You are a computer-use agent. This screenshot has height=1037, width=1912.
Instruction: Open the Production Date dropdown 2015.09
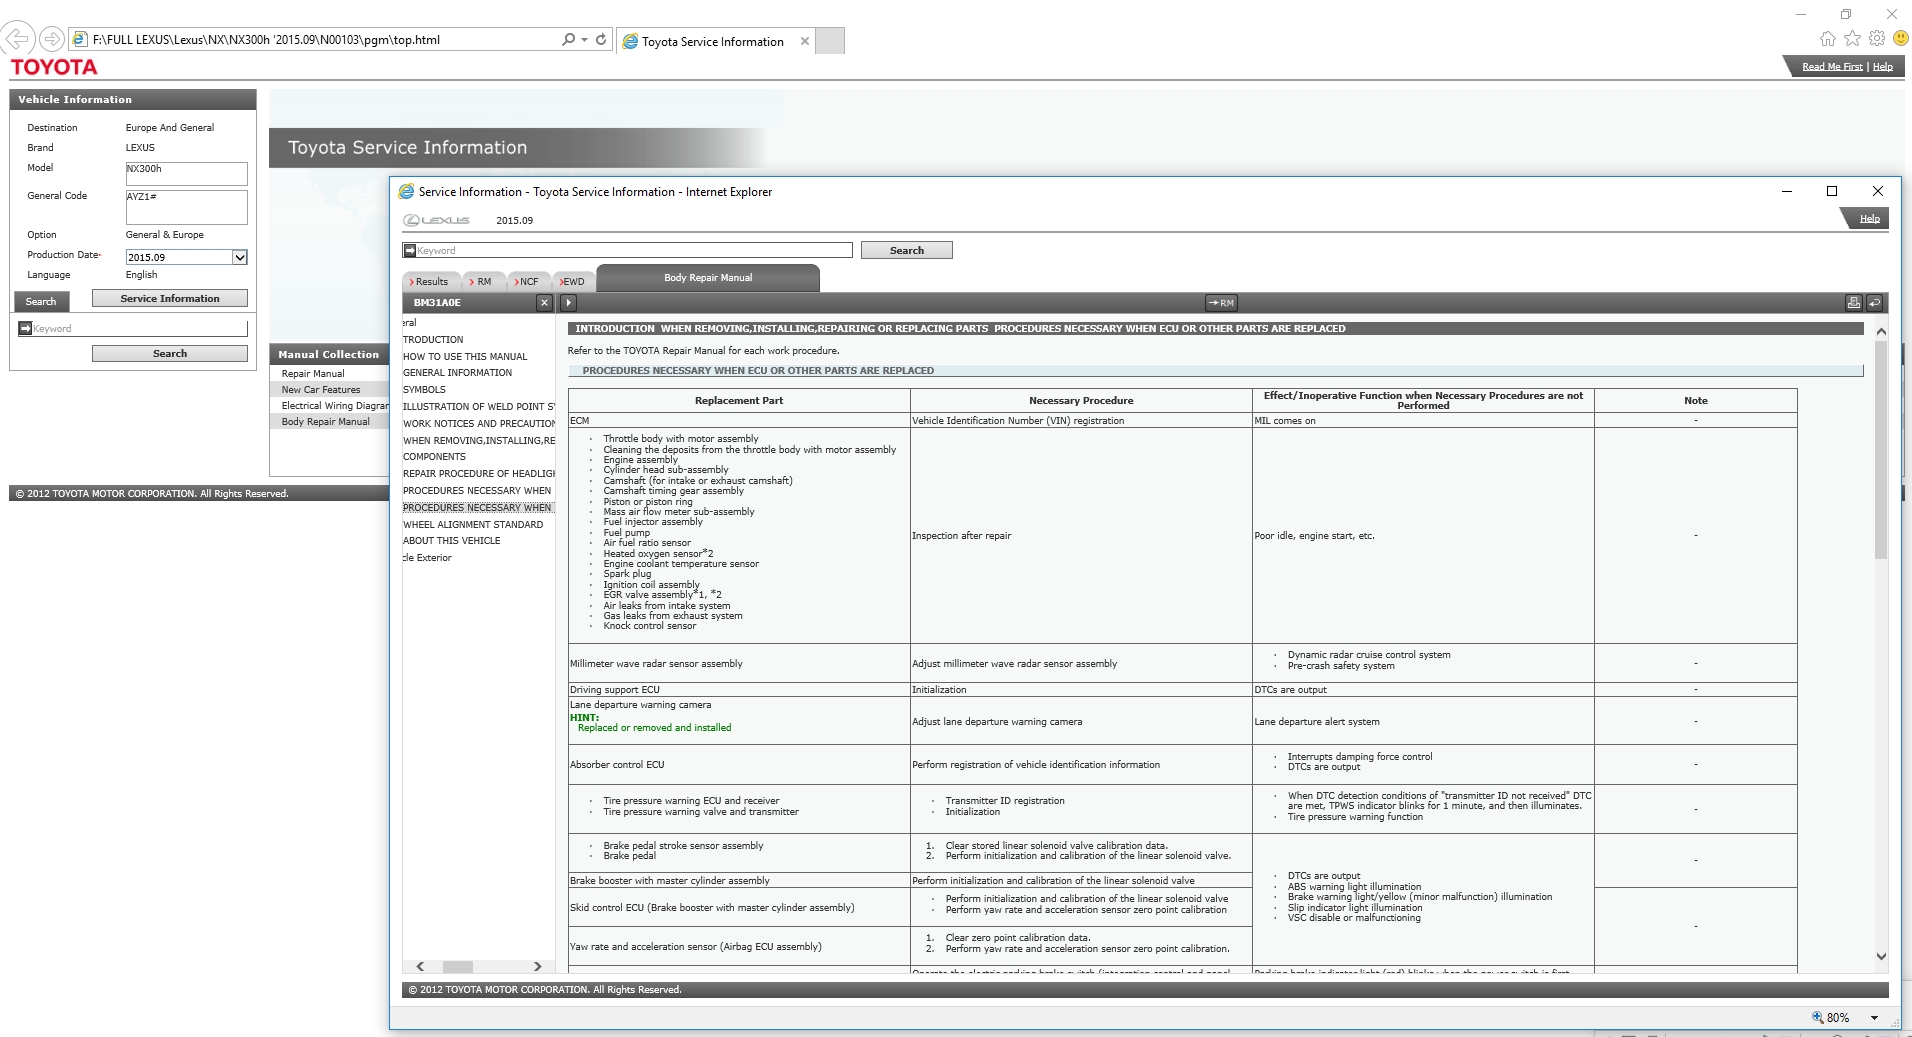186,257
